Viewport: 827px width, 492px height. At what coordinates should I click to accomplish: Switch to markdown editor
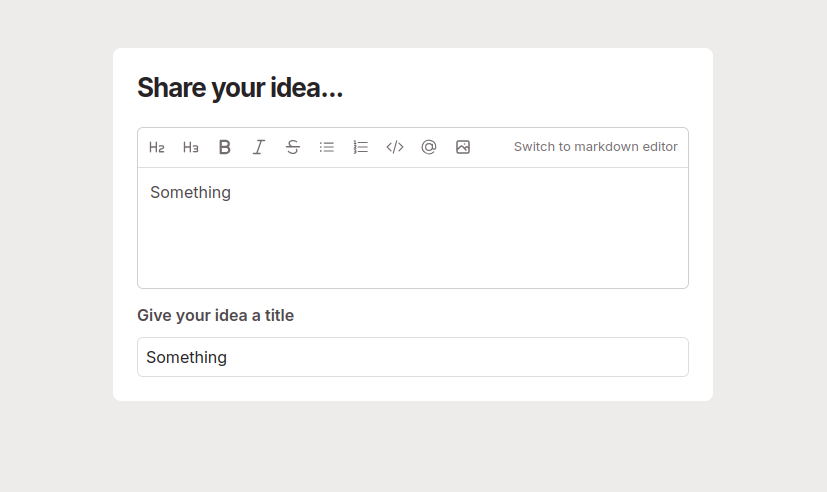click(595, 147)
